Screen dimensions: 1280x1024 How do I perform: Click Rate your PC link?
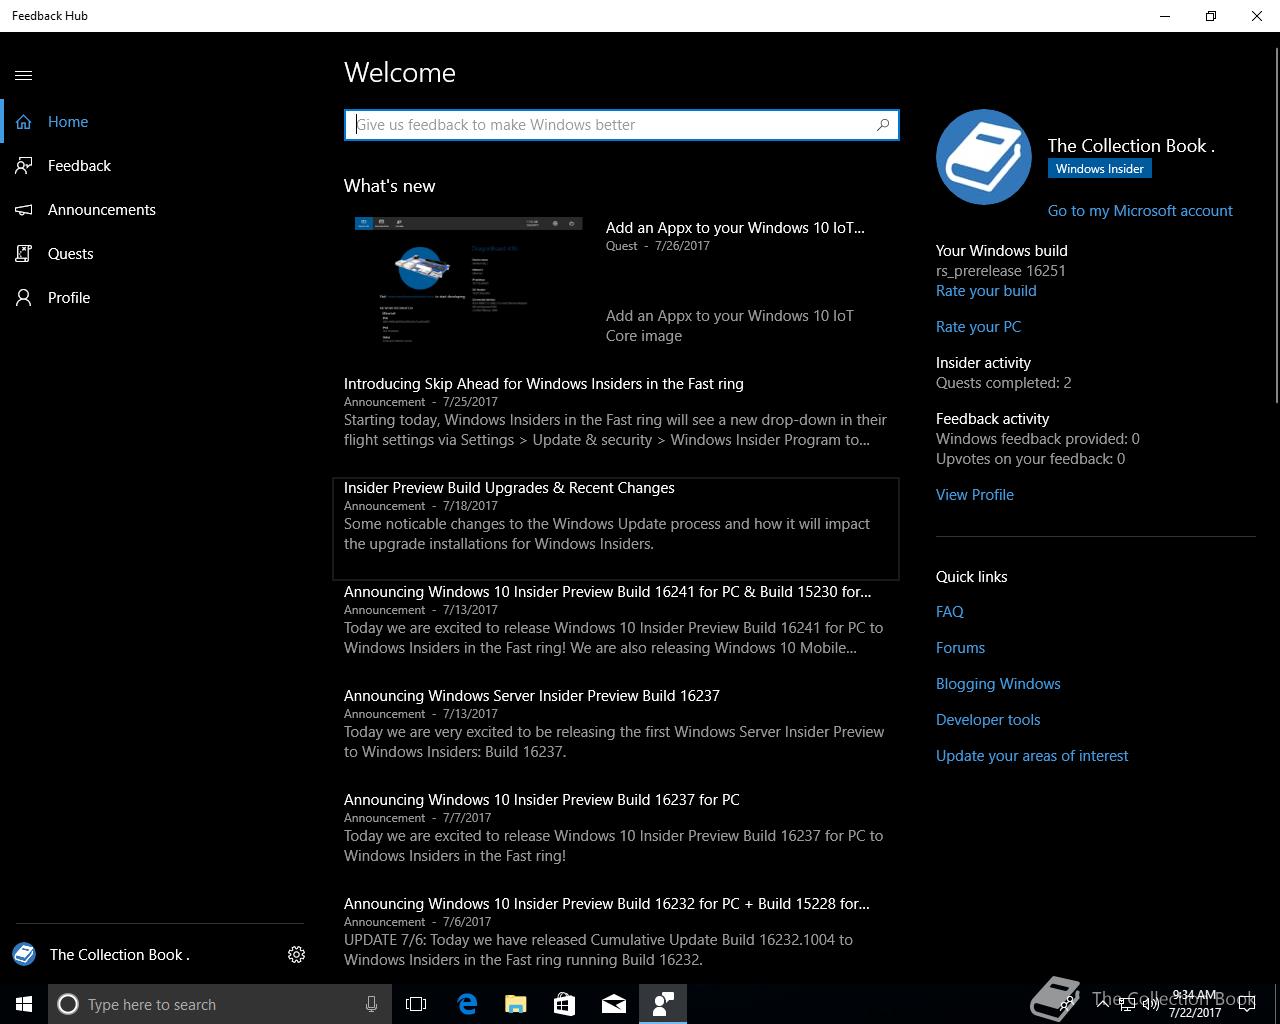pos(978,327)
